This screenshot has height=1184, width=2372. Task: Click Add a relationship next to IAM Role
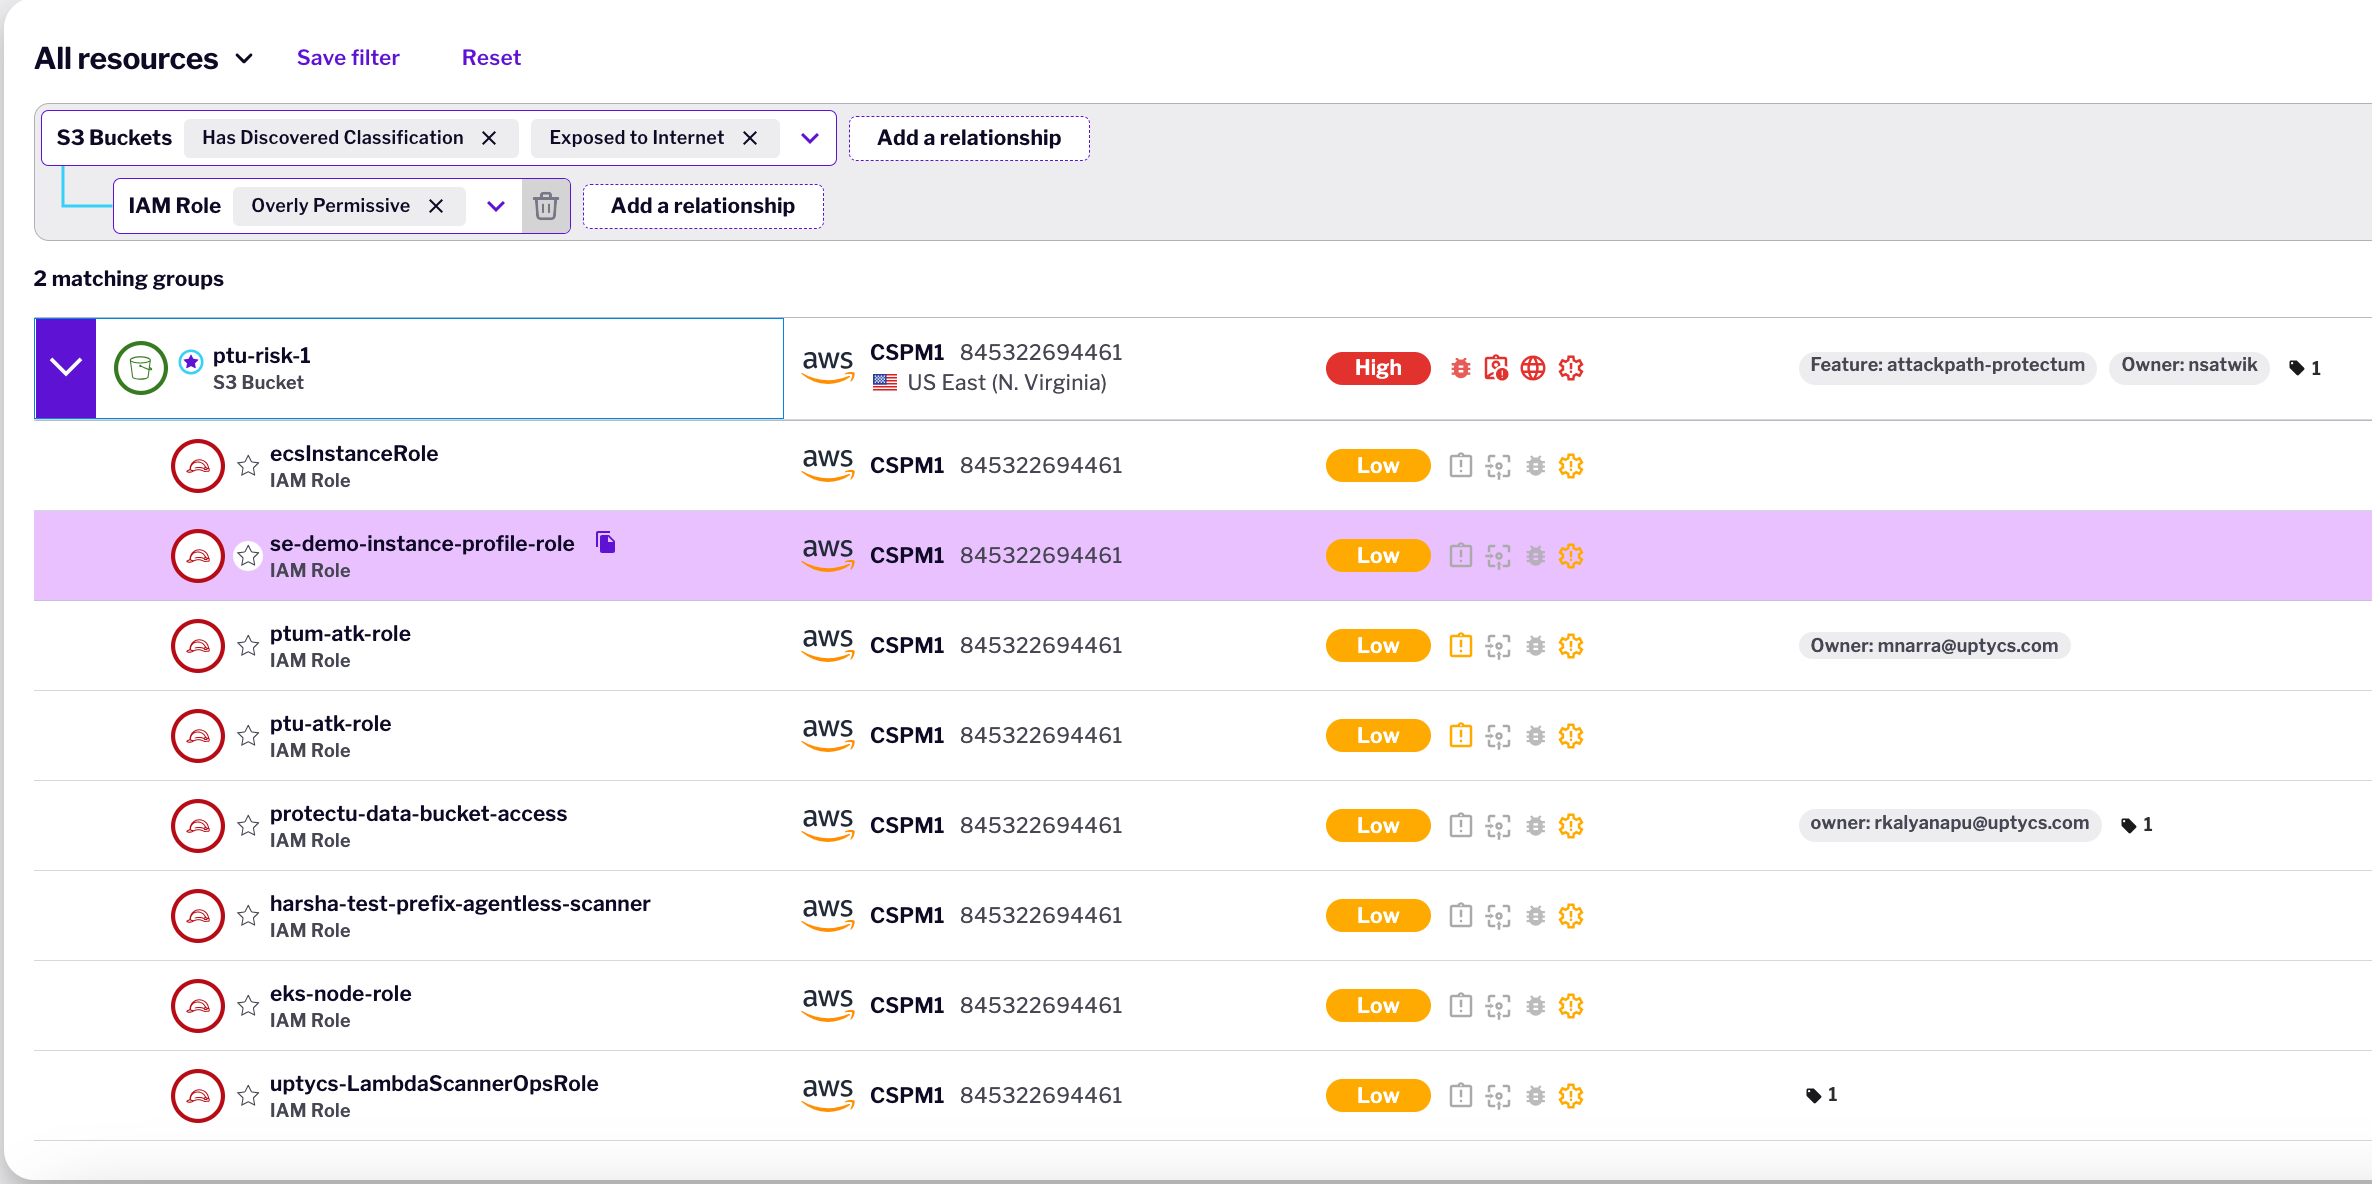point(702,206)
